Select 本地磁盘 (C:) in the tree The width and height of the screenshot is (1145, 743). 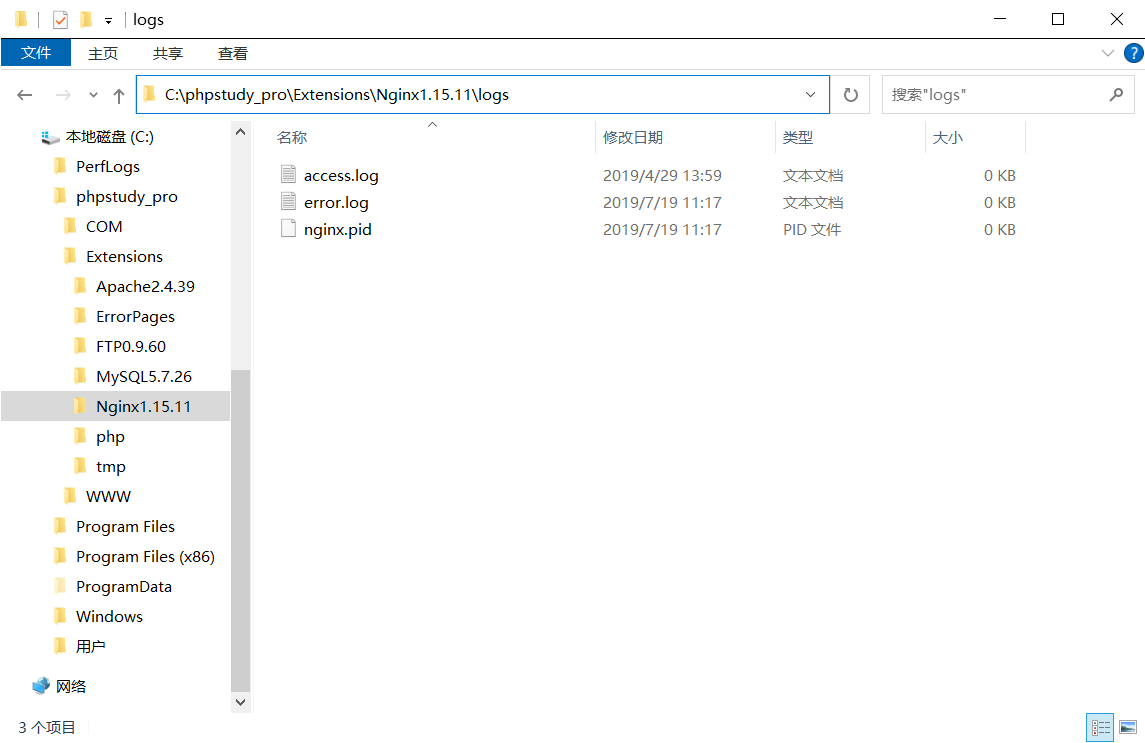pyautogui.click(x=110, y=137)
